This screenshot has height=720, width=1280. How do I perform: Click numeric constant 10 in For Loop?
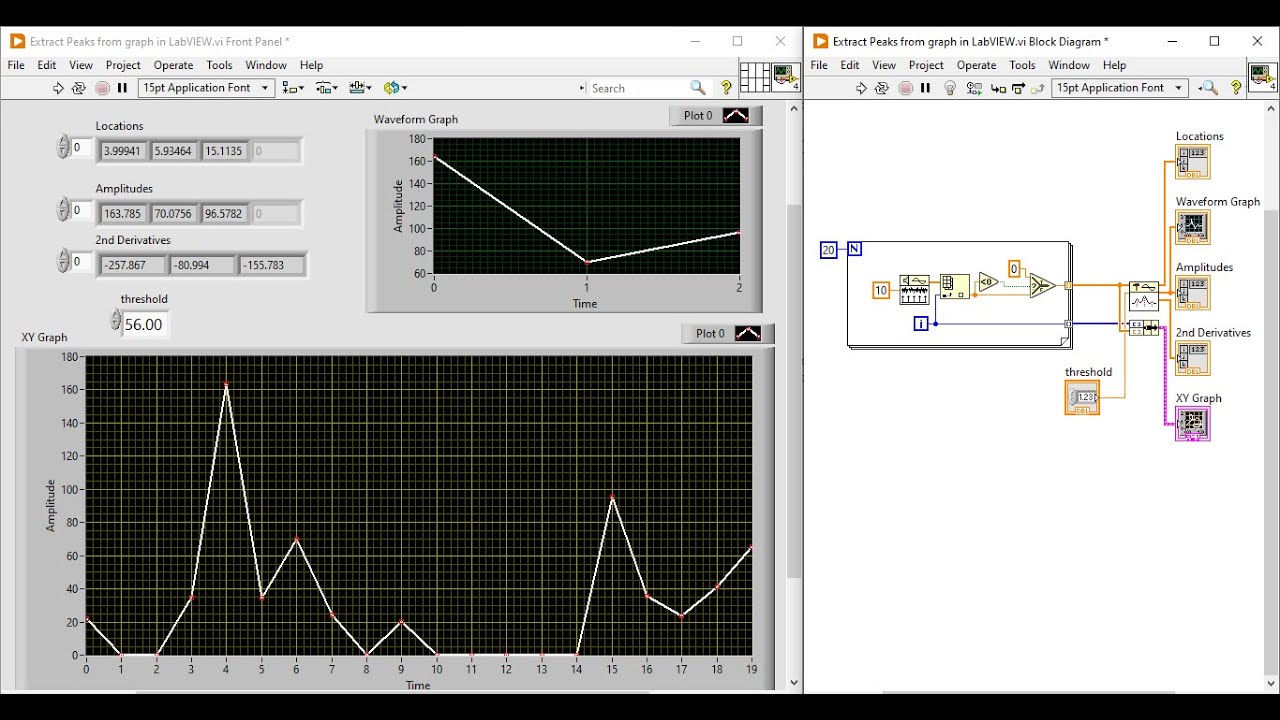881,290
